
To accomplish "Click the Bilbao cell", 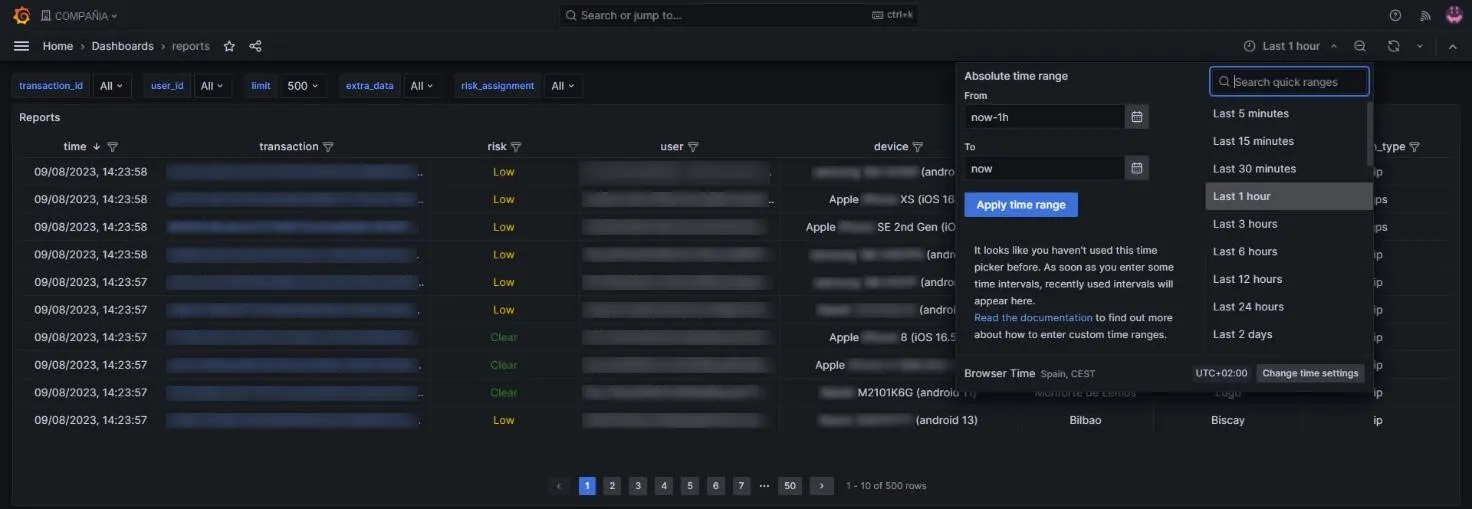I will click(1085, 420).
